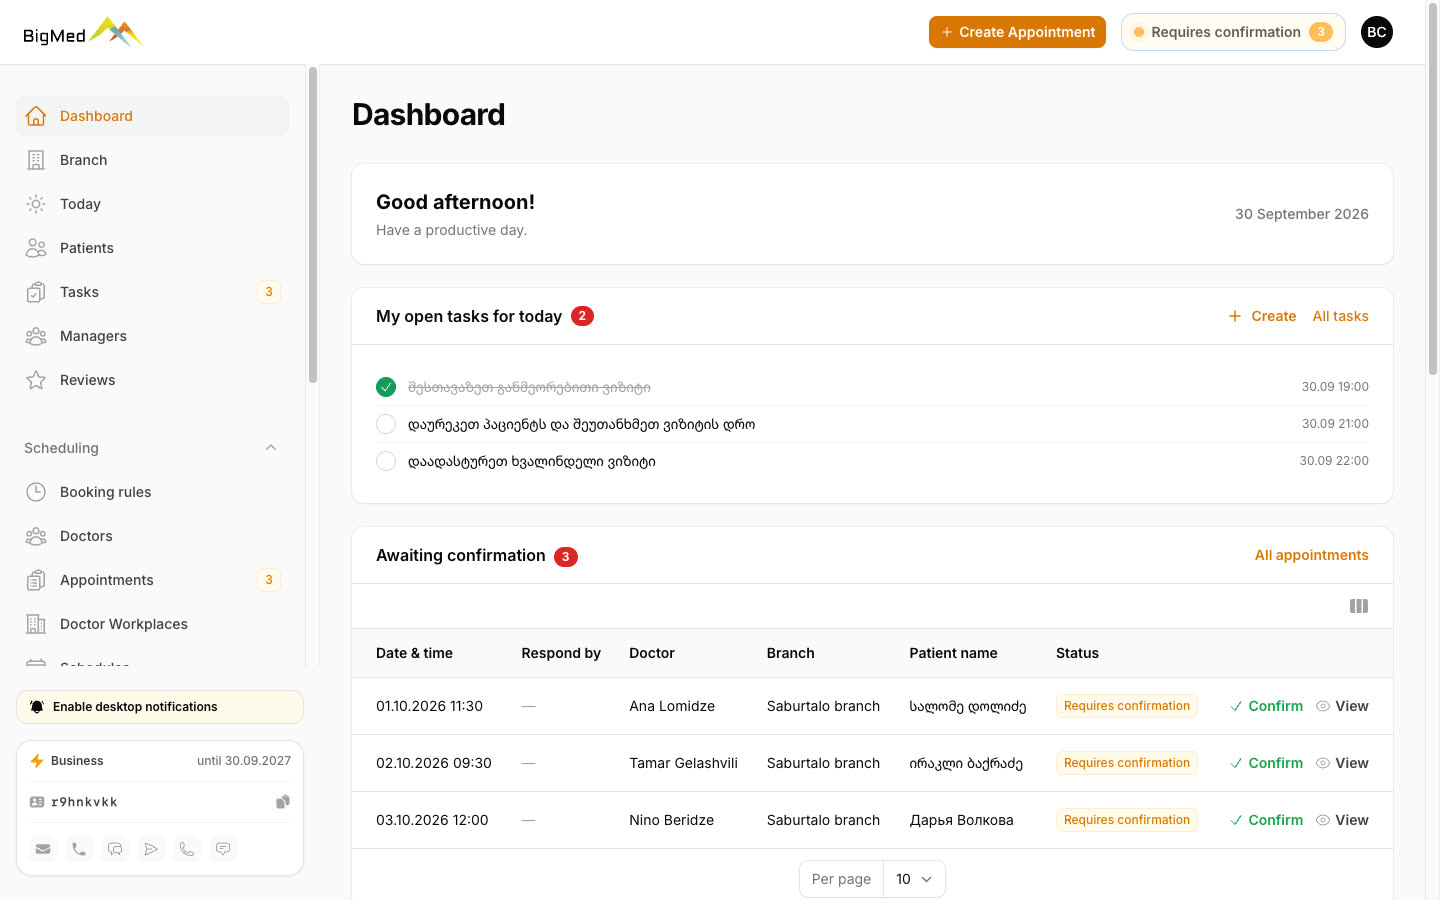Click the single message bubble icon
Image resolution: width=1440 pixels, height=900 pixels.
pos(223,849)
